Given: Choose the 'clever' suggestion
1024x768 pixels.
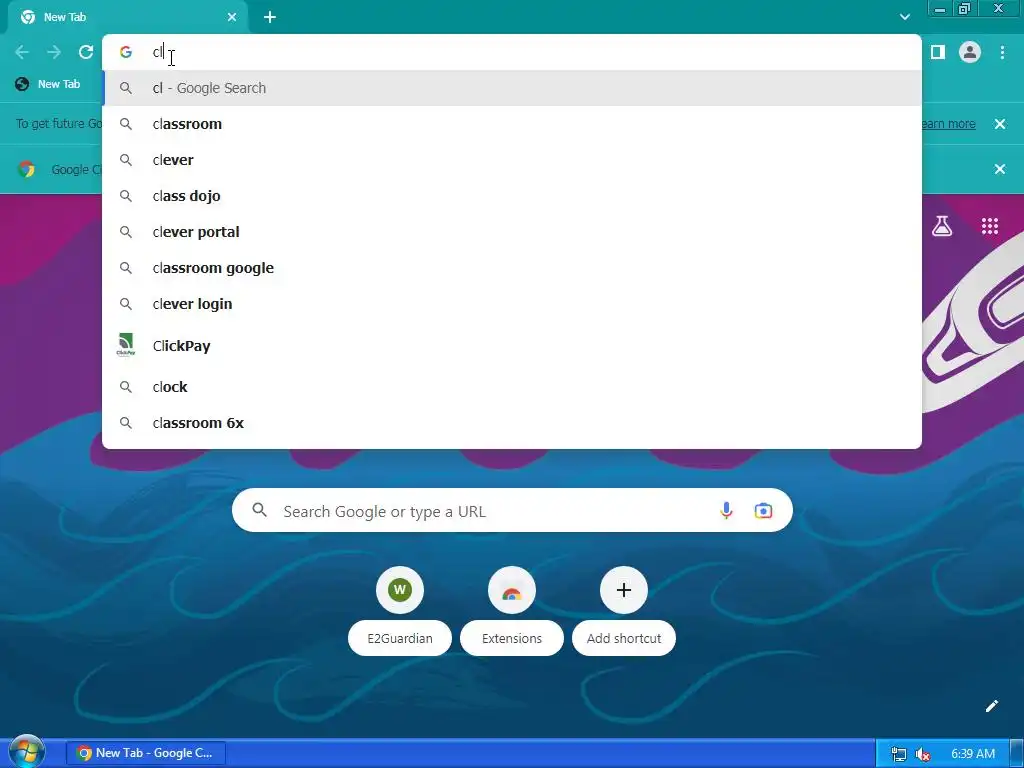Looking at the screenshot, I should click(x=512, y=160).
